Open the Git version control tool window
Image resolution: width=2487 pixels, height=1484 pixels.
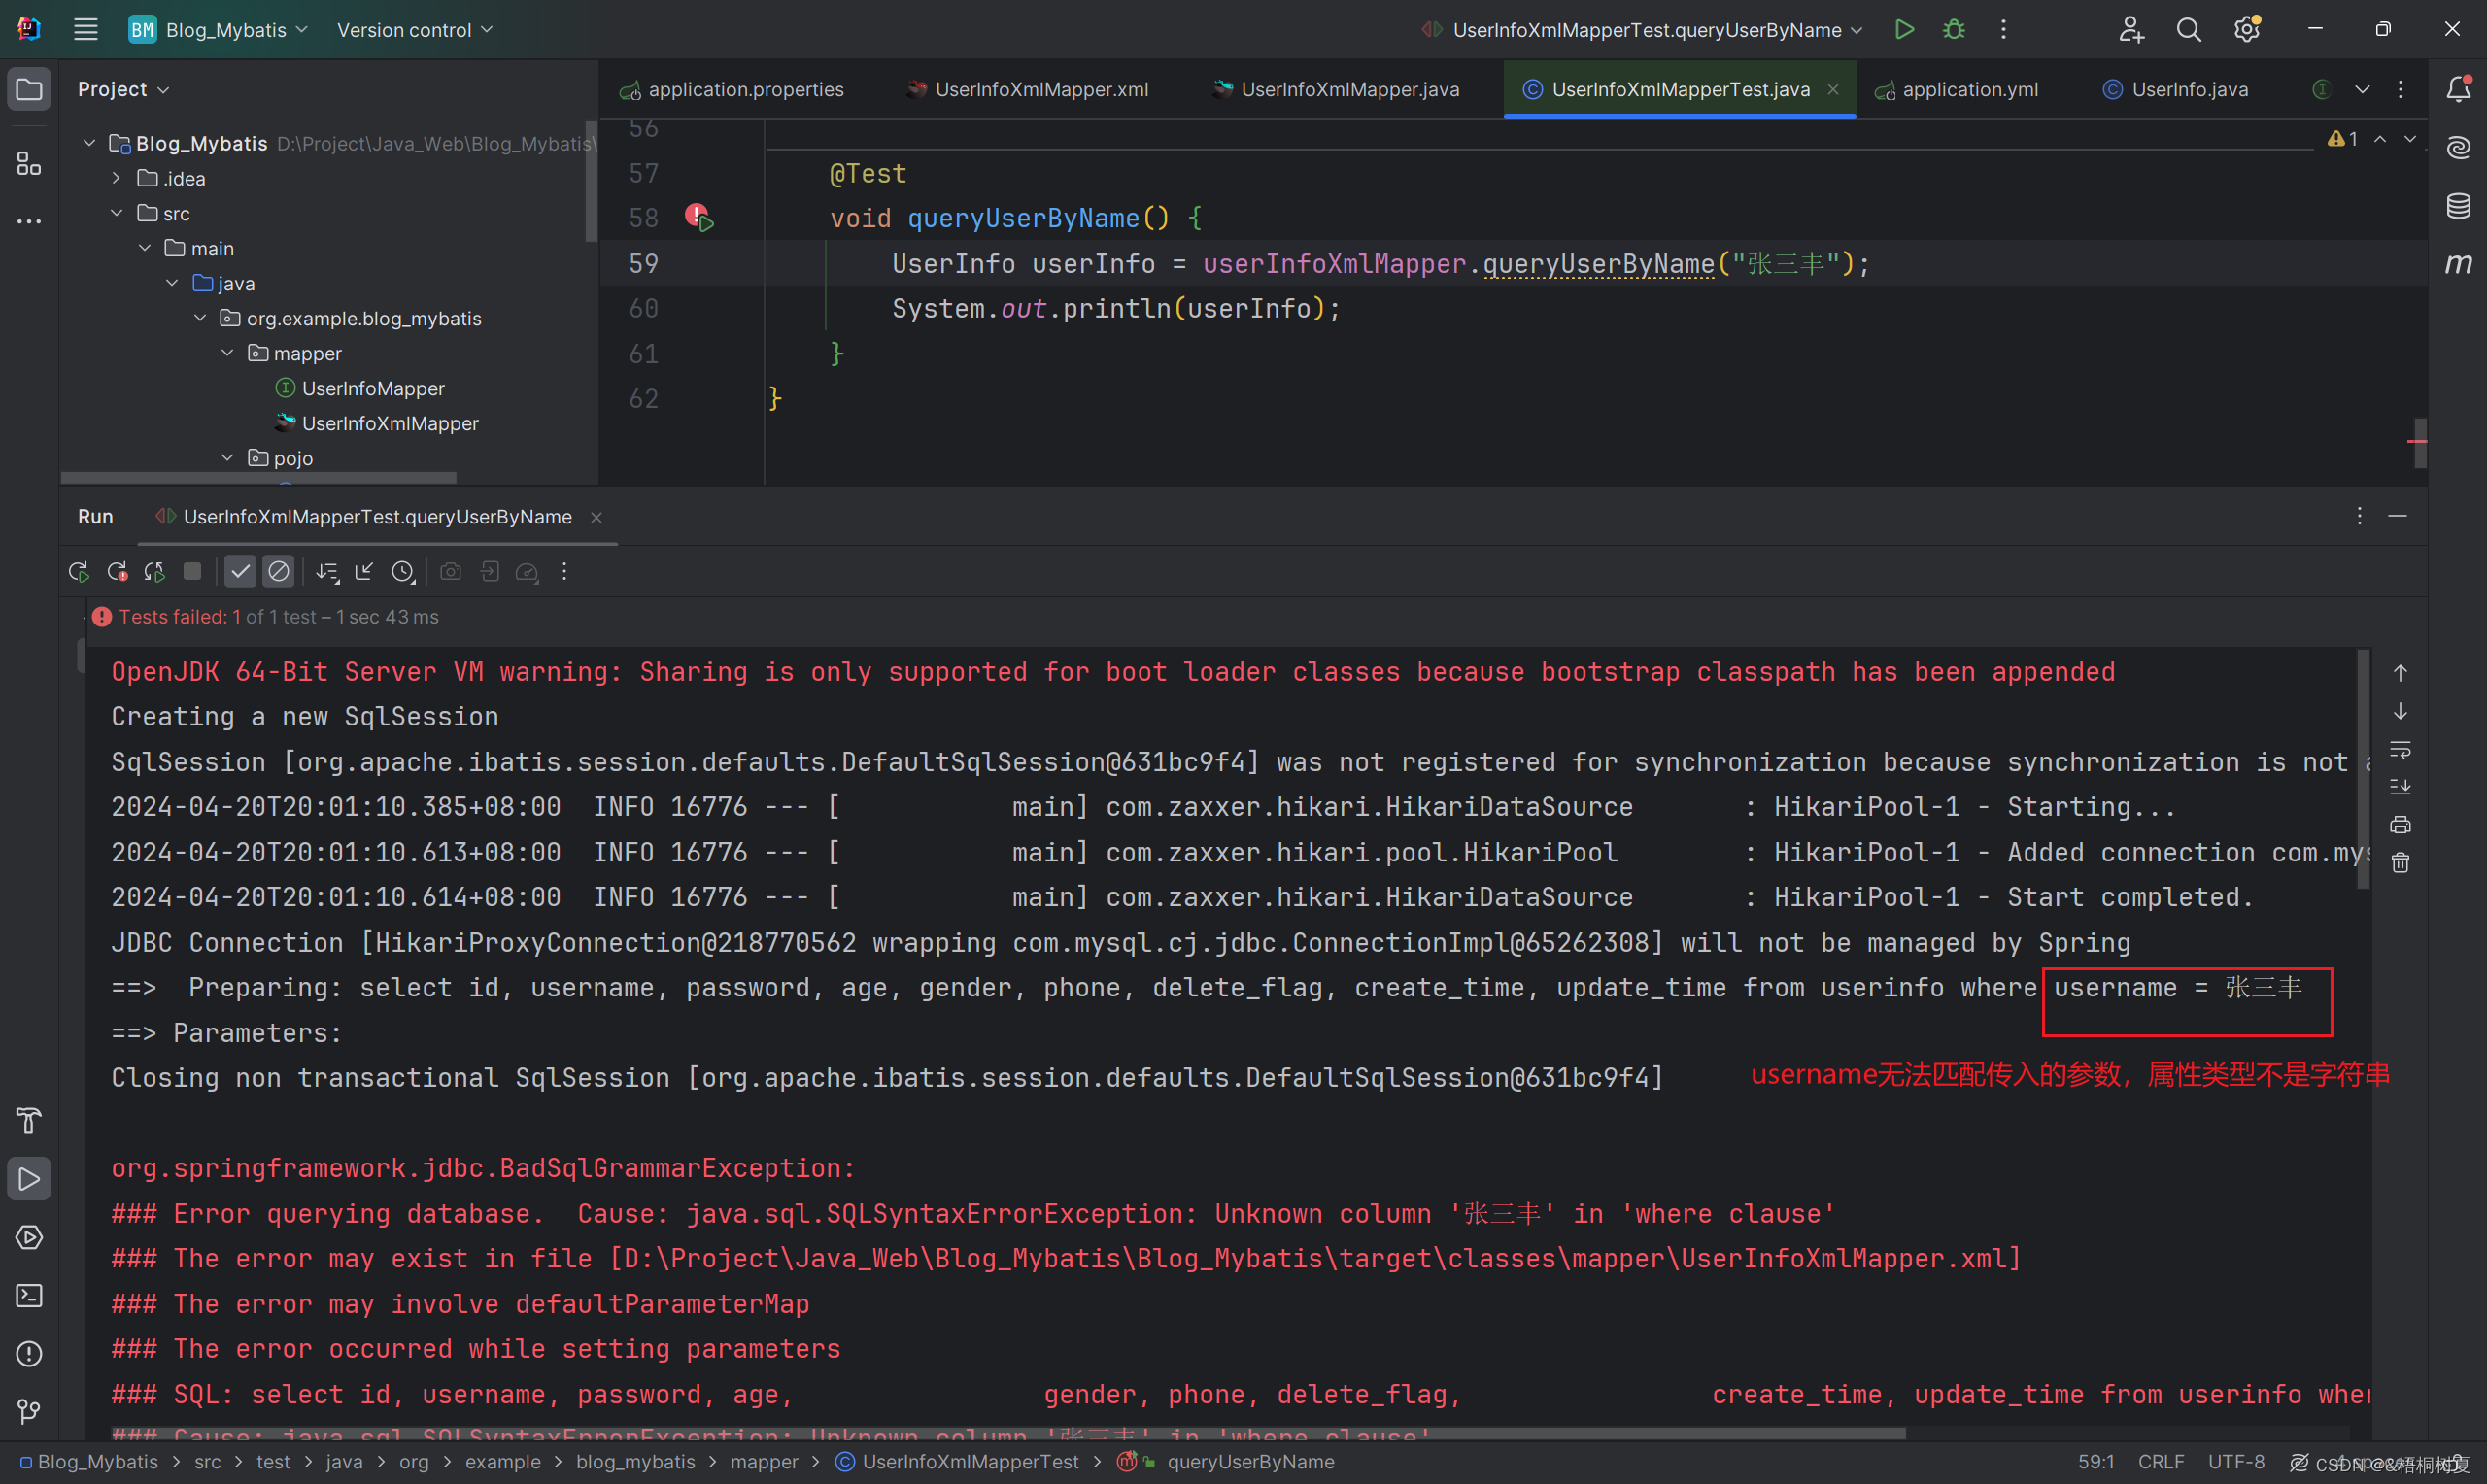pyautogui.click(x=29, y=1411)
